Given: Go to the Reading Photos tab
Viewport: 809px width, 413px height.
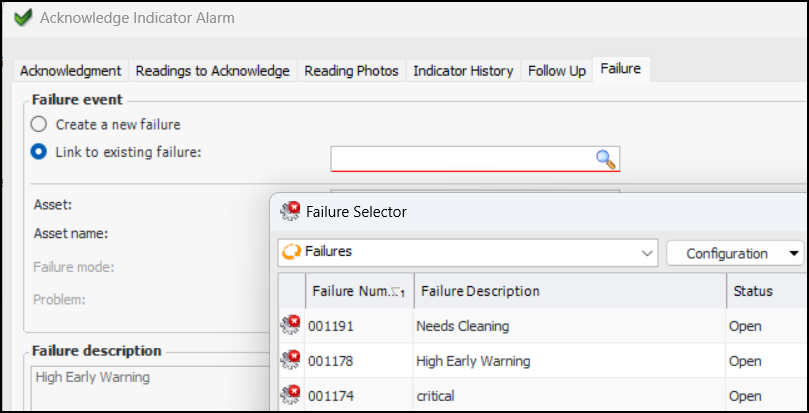Looking at the screenshot, I should 351,71.
